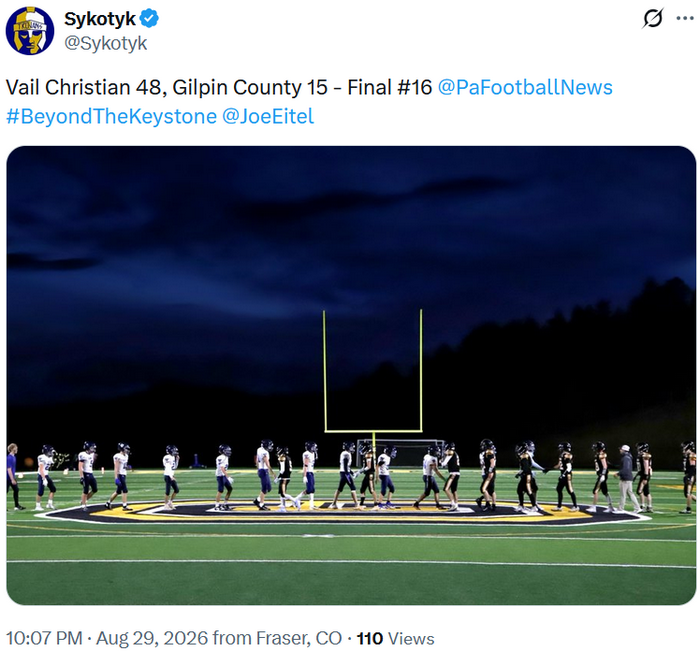This screenshot has width=700, height=652.
Task: Open the three-dot more options menu
Action: [x=685, y=18]
